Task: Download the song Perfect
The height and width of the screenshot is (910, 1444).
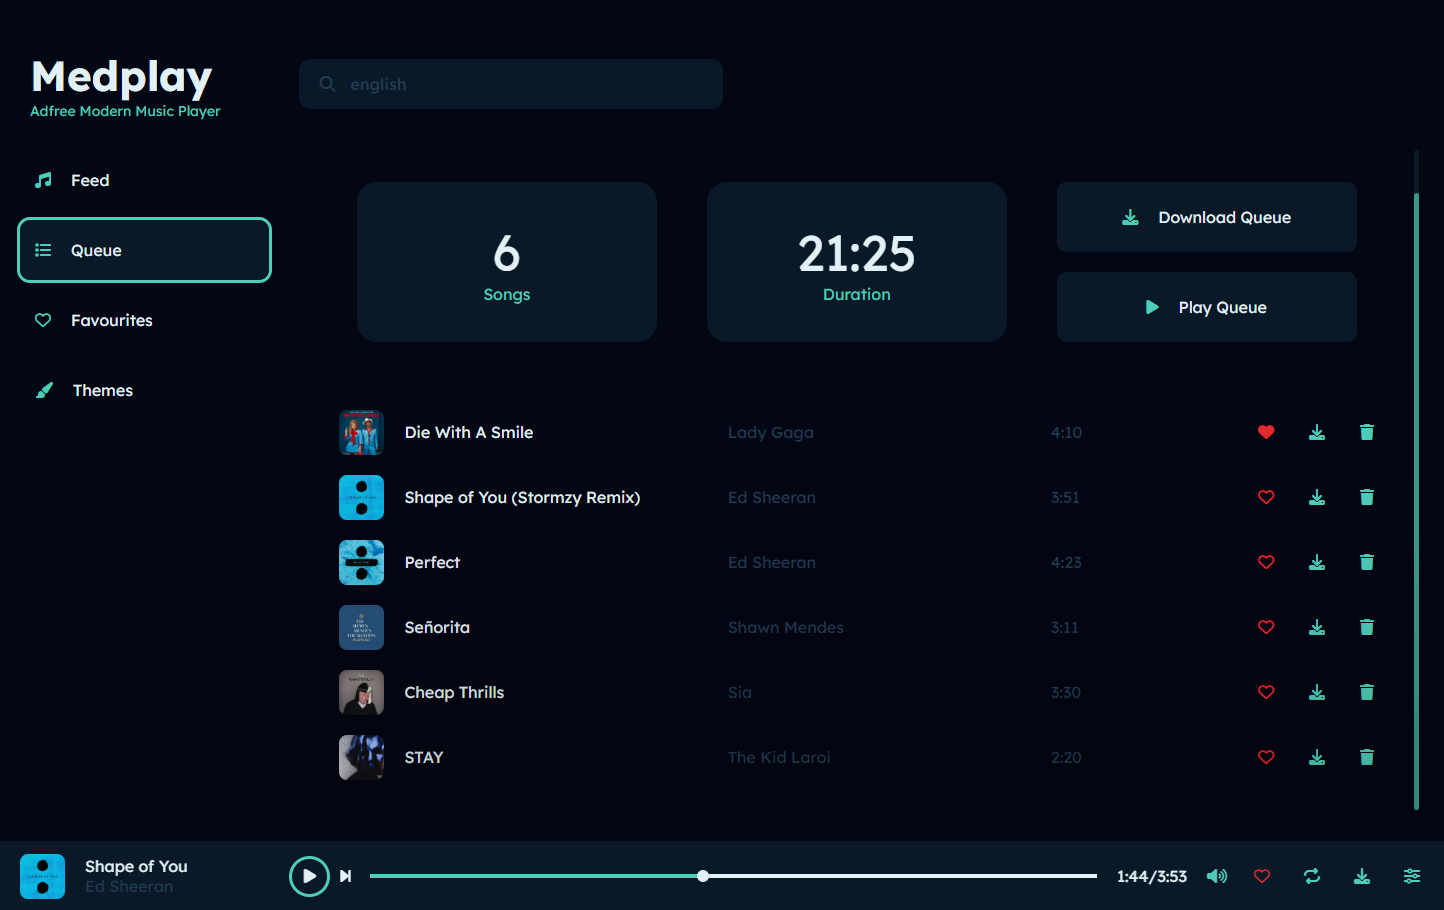Action: (x=1316, y=562)
